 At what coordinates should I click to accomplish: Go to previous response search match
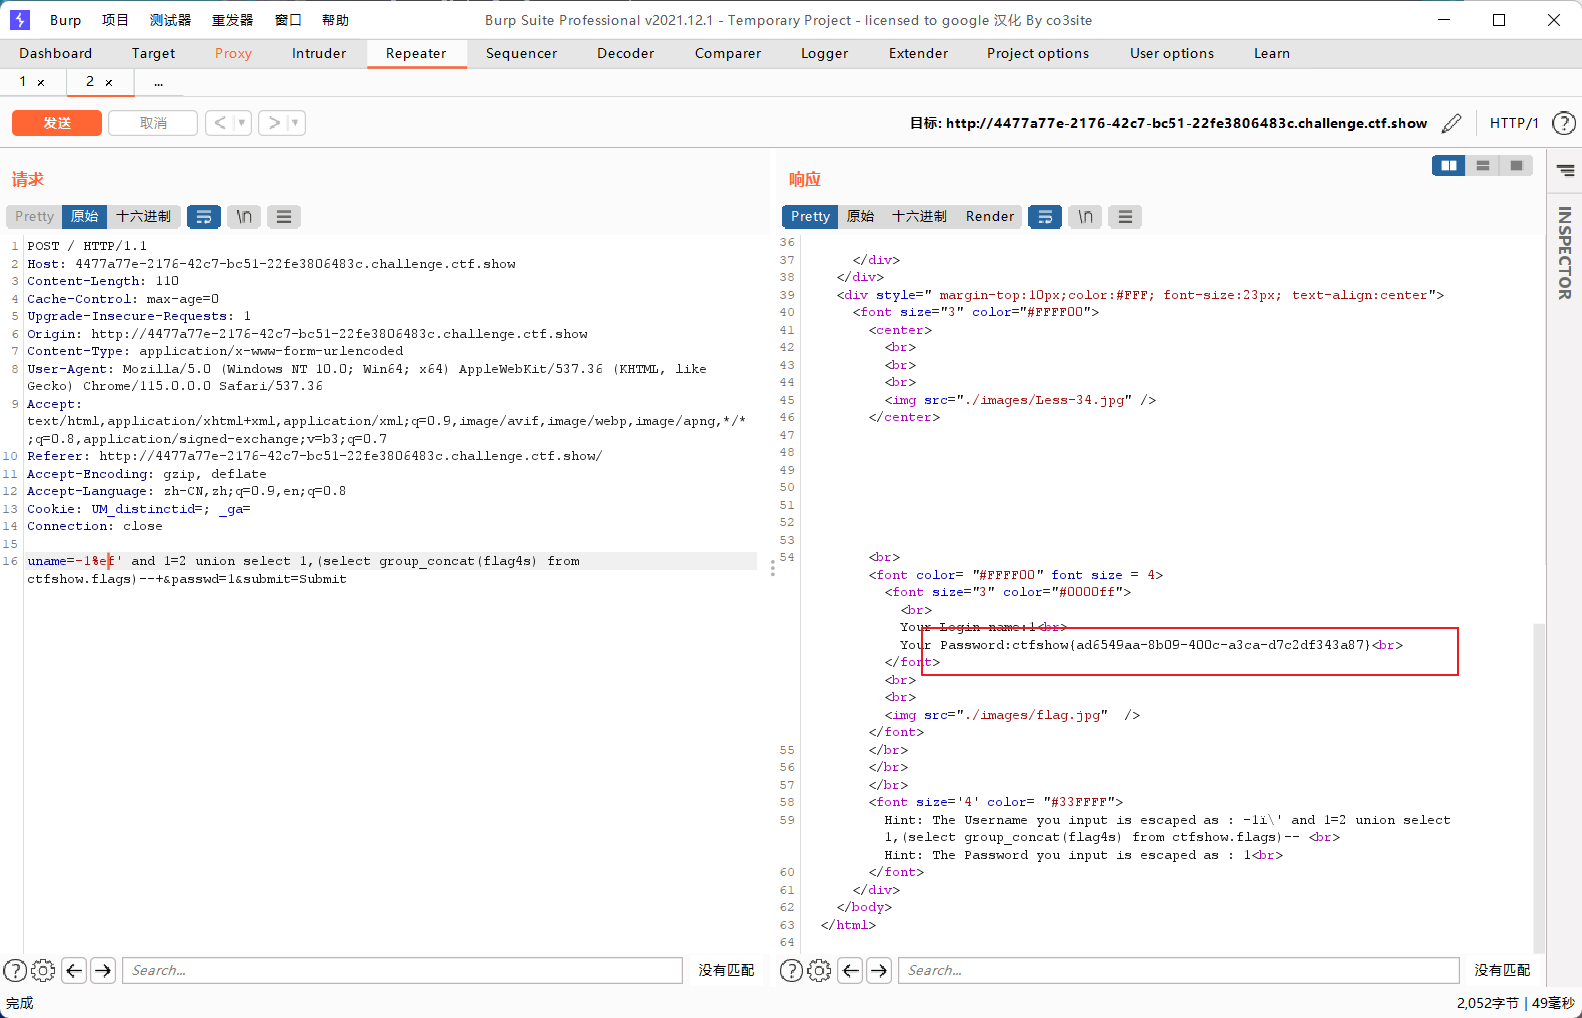tap(850, 970)
